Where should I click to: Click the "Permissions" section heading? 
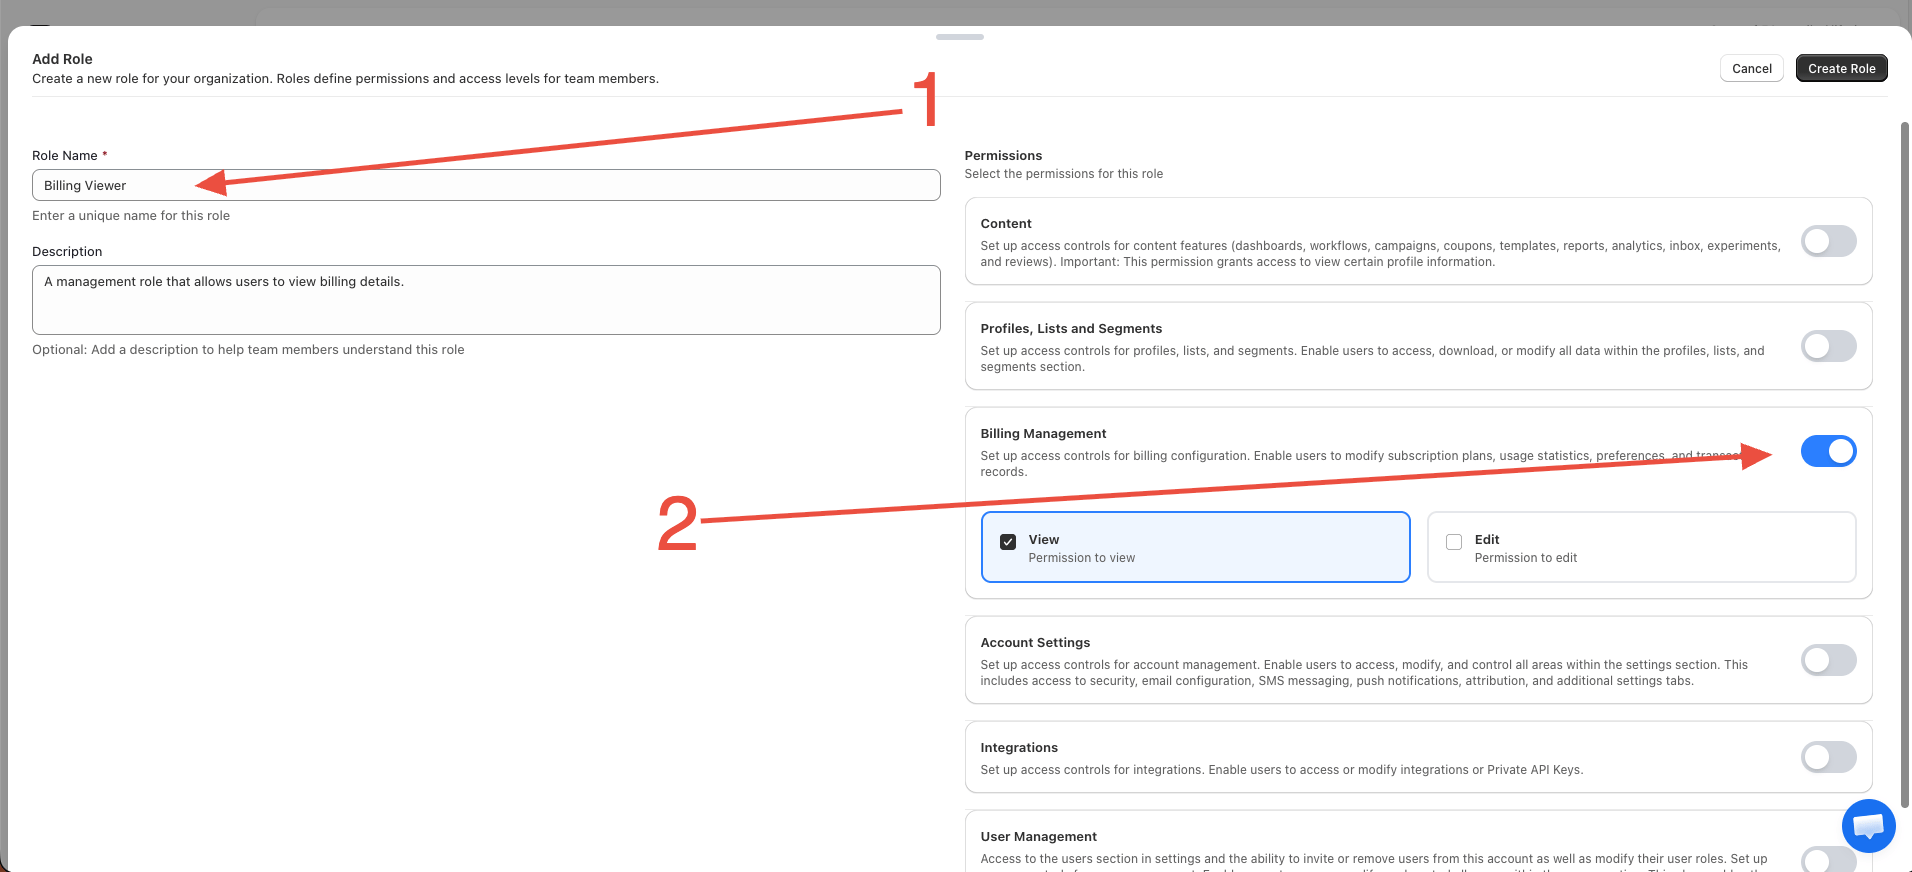pos(1003,155)
